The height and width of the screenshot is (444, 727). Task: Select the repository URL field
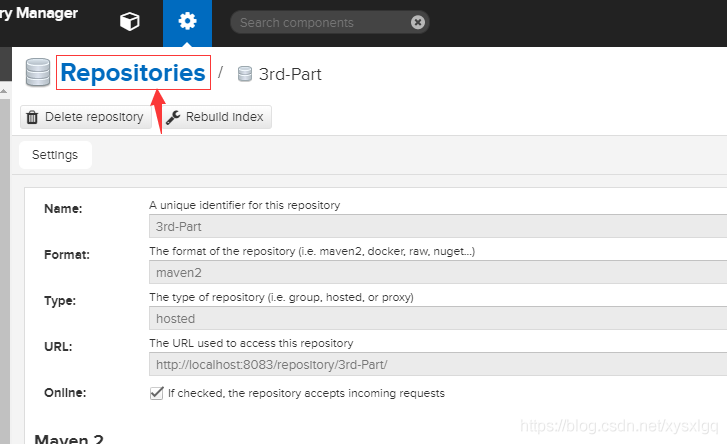pyautogui.click(x=436, y=364)
